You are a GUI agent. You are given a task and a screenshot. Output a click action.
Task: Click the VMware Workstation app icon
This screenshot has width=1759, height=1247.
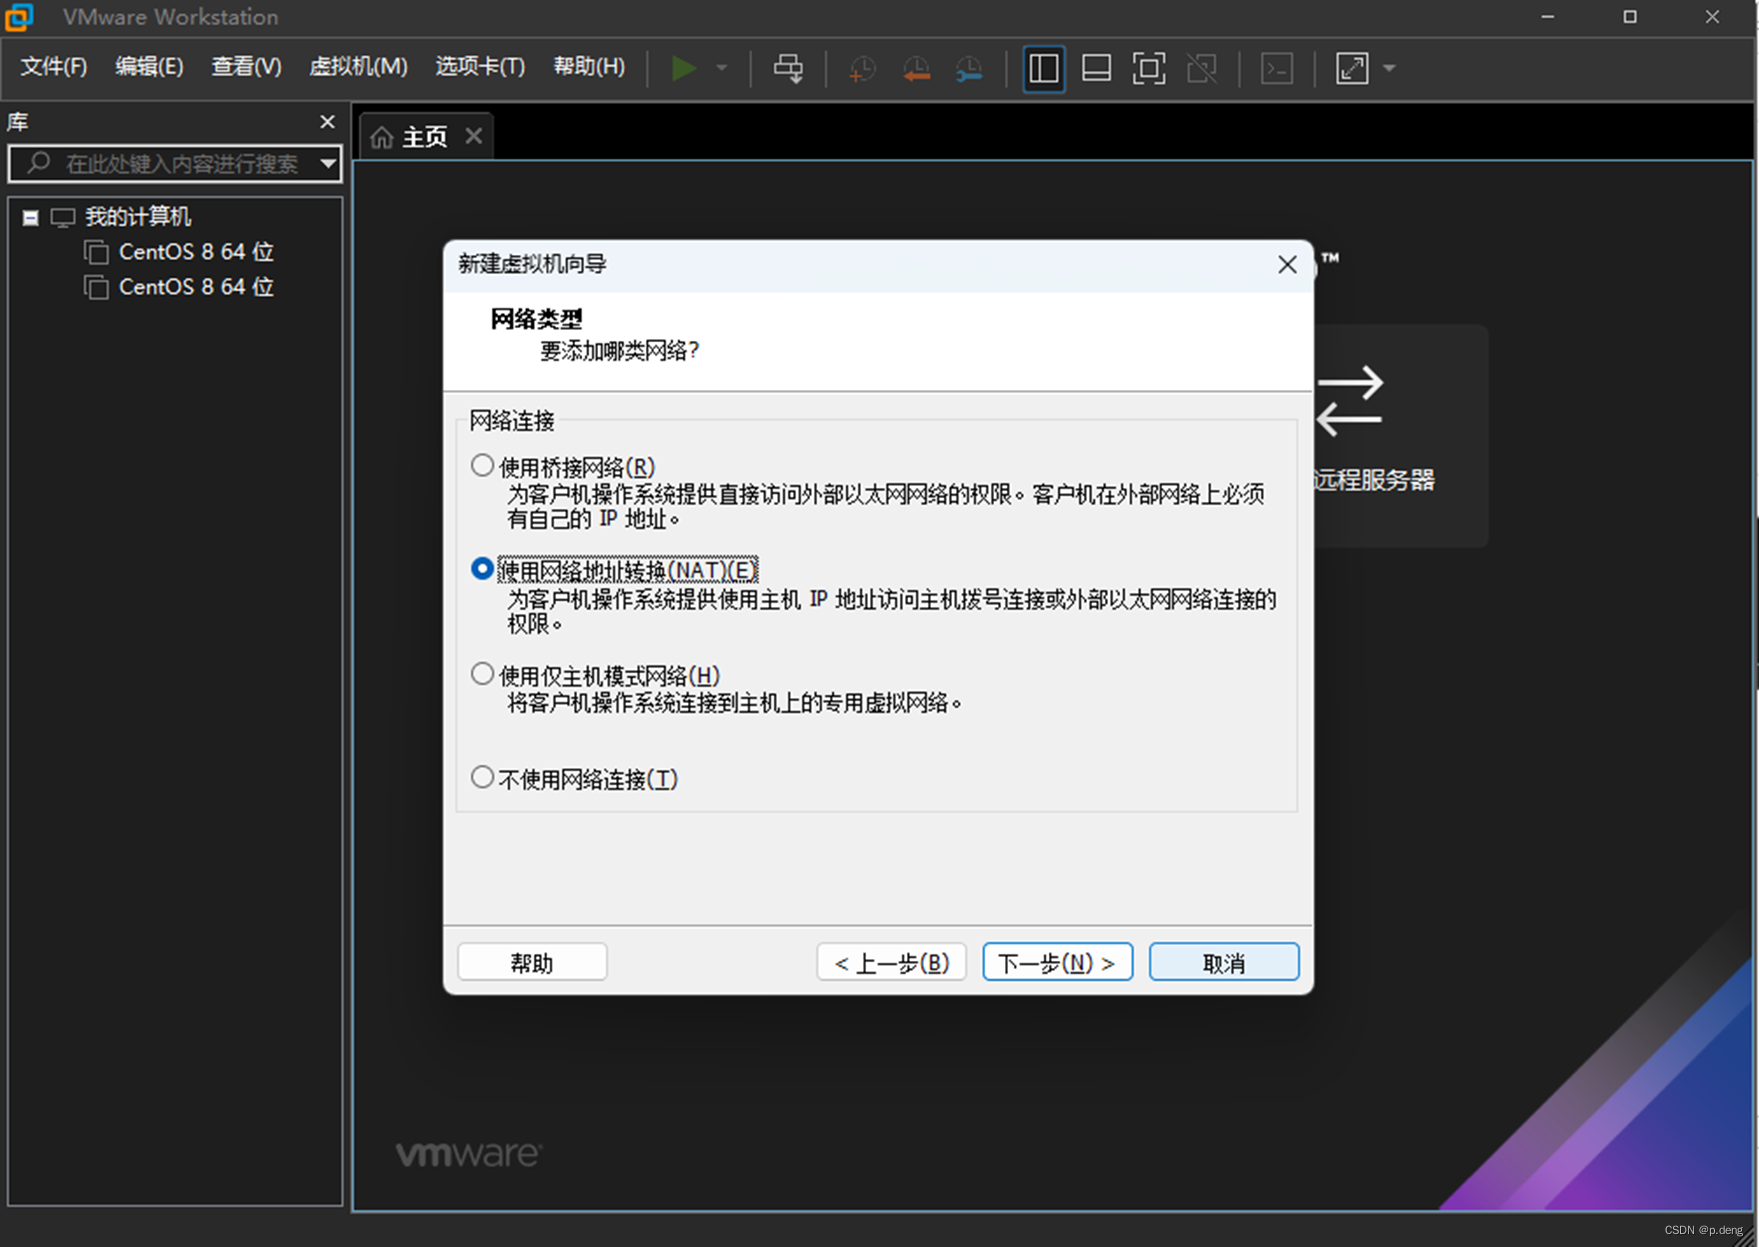(x=19, y=17)
